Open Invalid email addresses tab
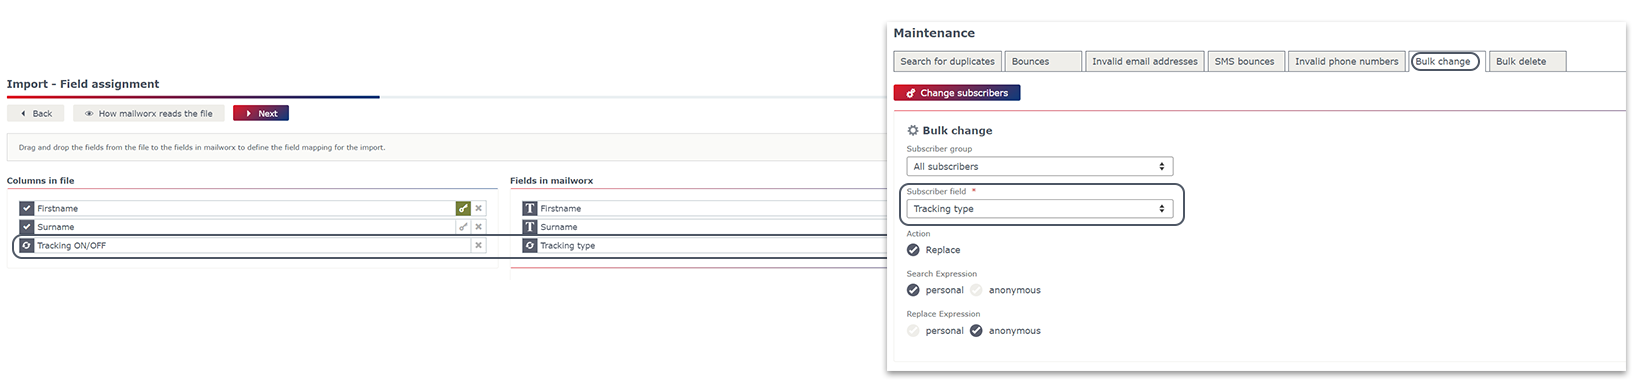Screen dimensions: 1638x390 [x=1145, y=61]
